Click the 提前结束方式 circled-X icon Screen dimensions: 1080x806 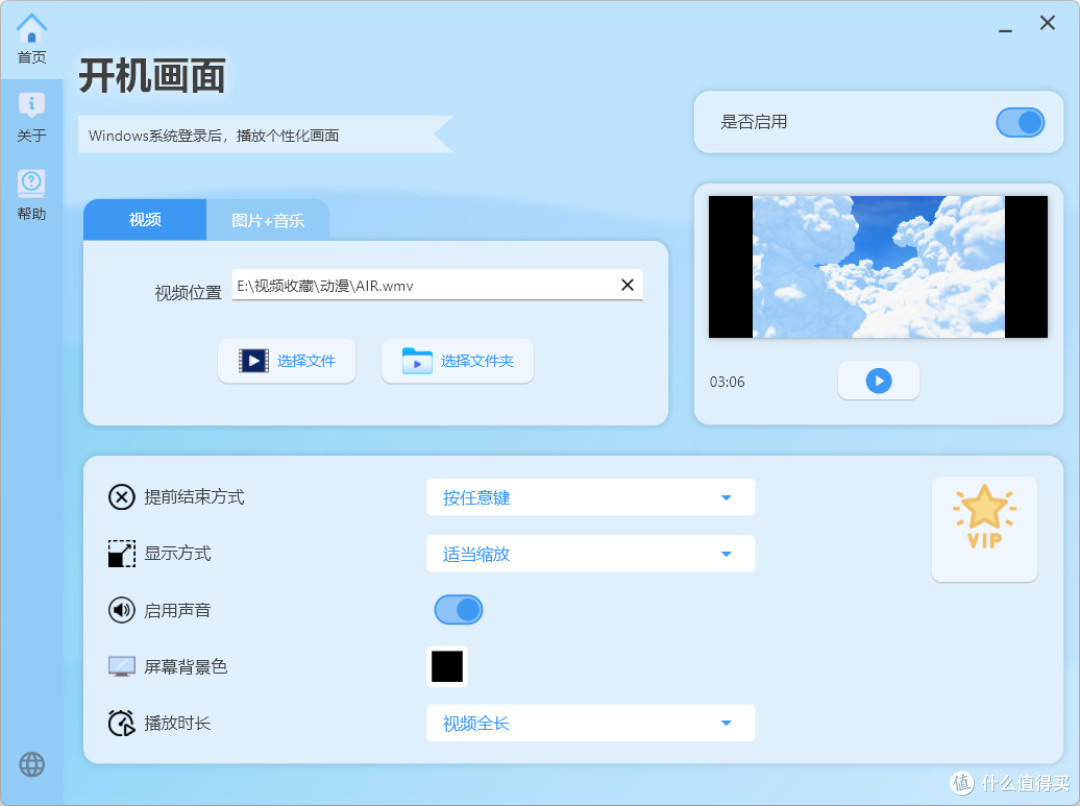pos(121,497)
